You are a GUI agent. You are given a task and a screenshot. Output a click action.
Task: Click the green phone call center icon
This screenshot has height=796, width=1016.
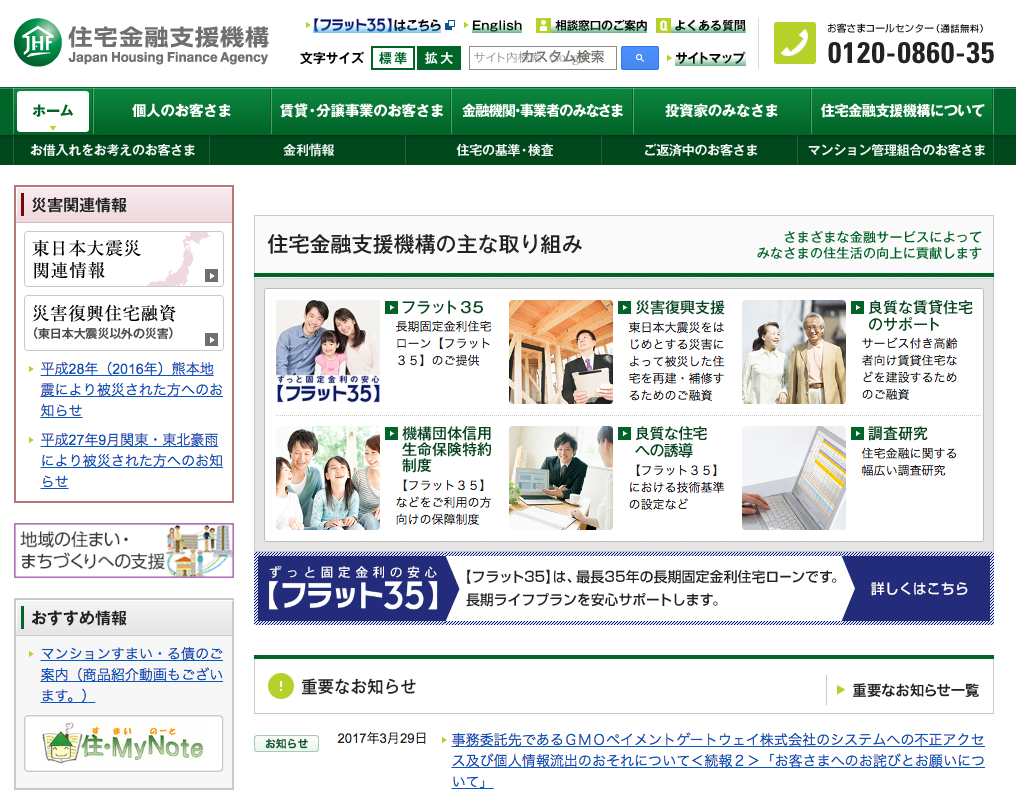(796, 43)
